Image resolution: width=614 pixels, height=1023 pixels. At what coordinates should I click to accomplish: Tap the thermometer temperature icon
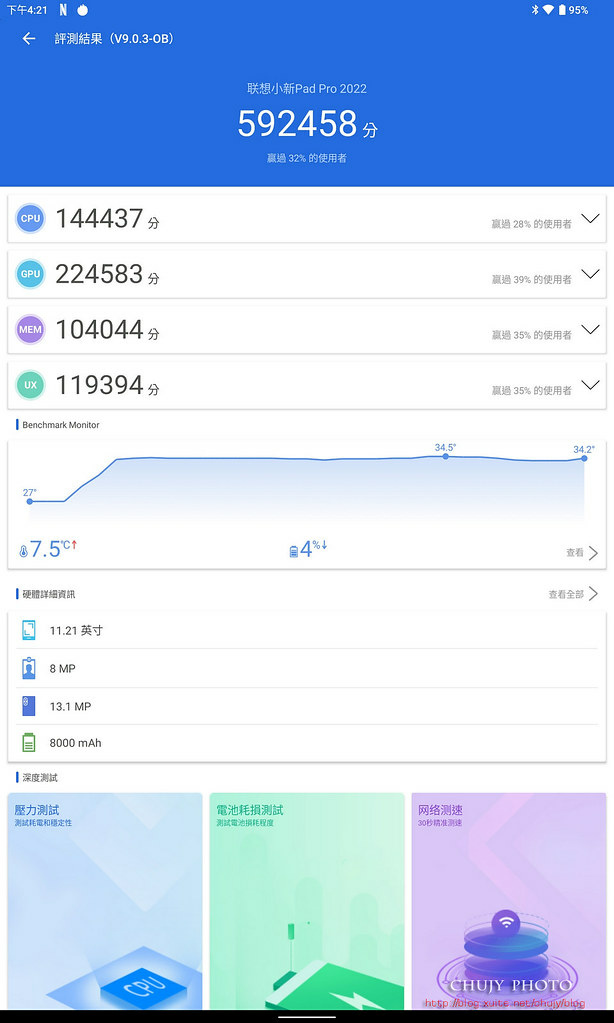tap(23, 552)
